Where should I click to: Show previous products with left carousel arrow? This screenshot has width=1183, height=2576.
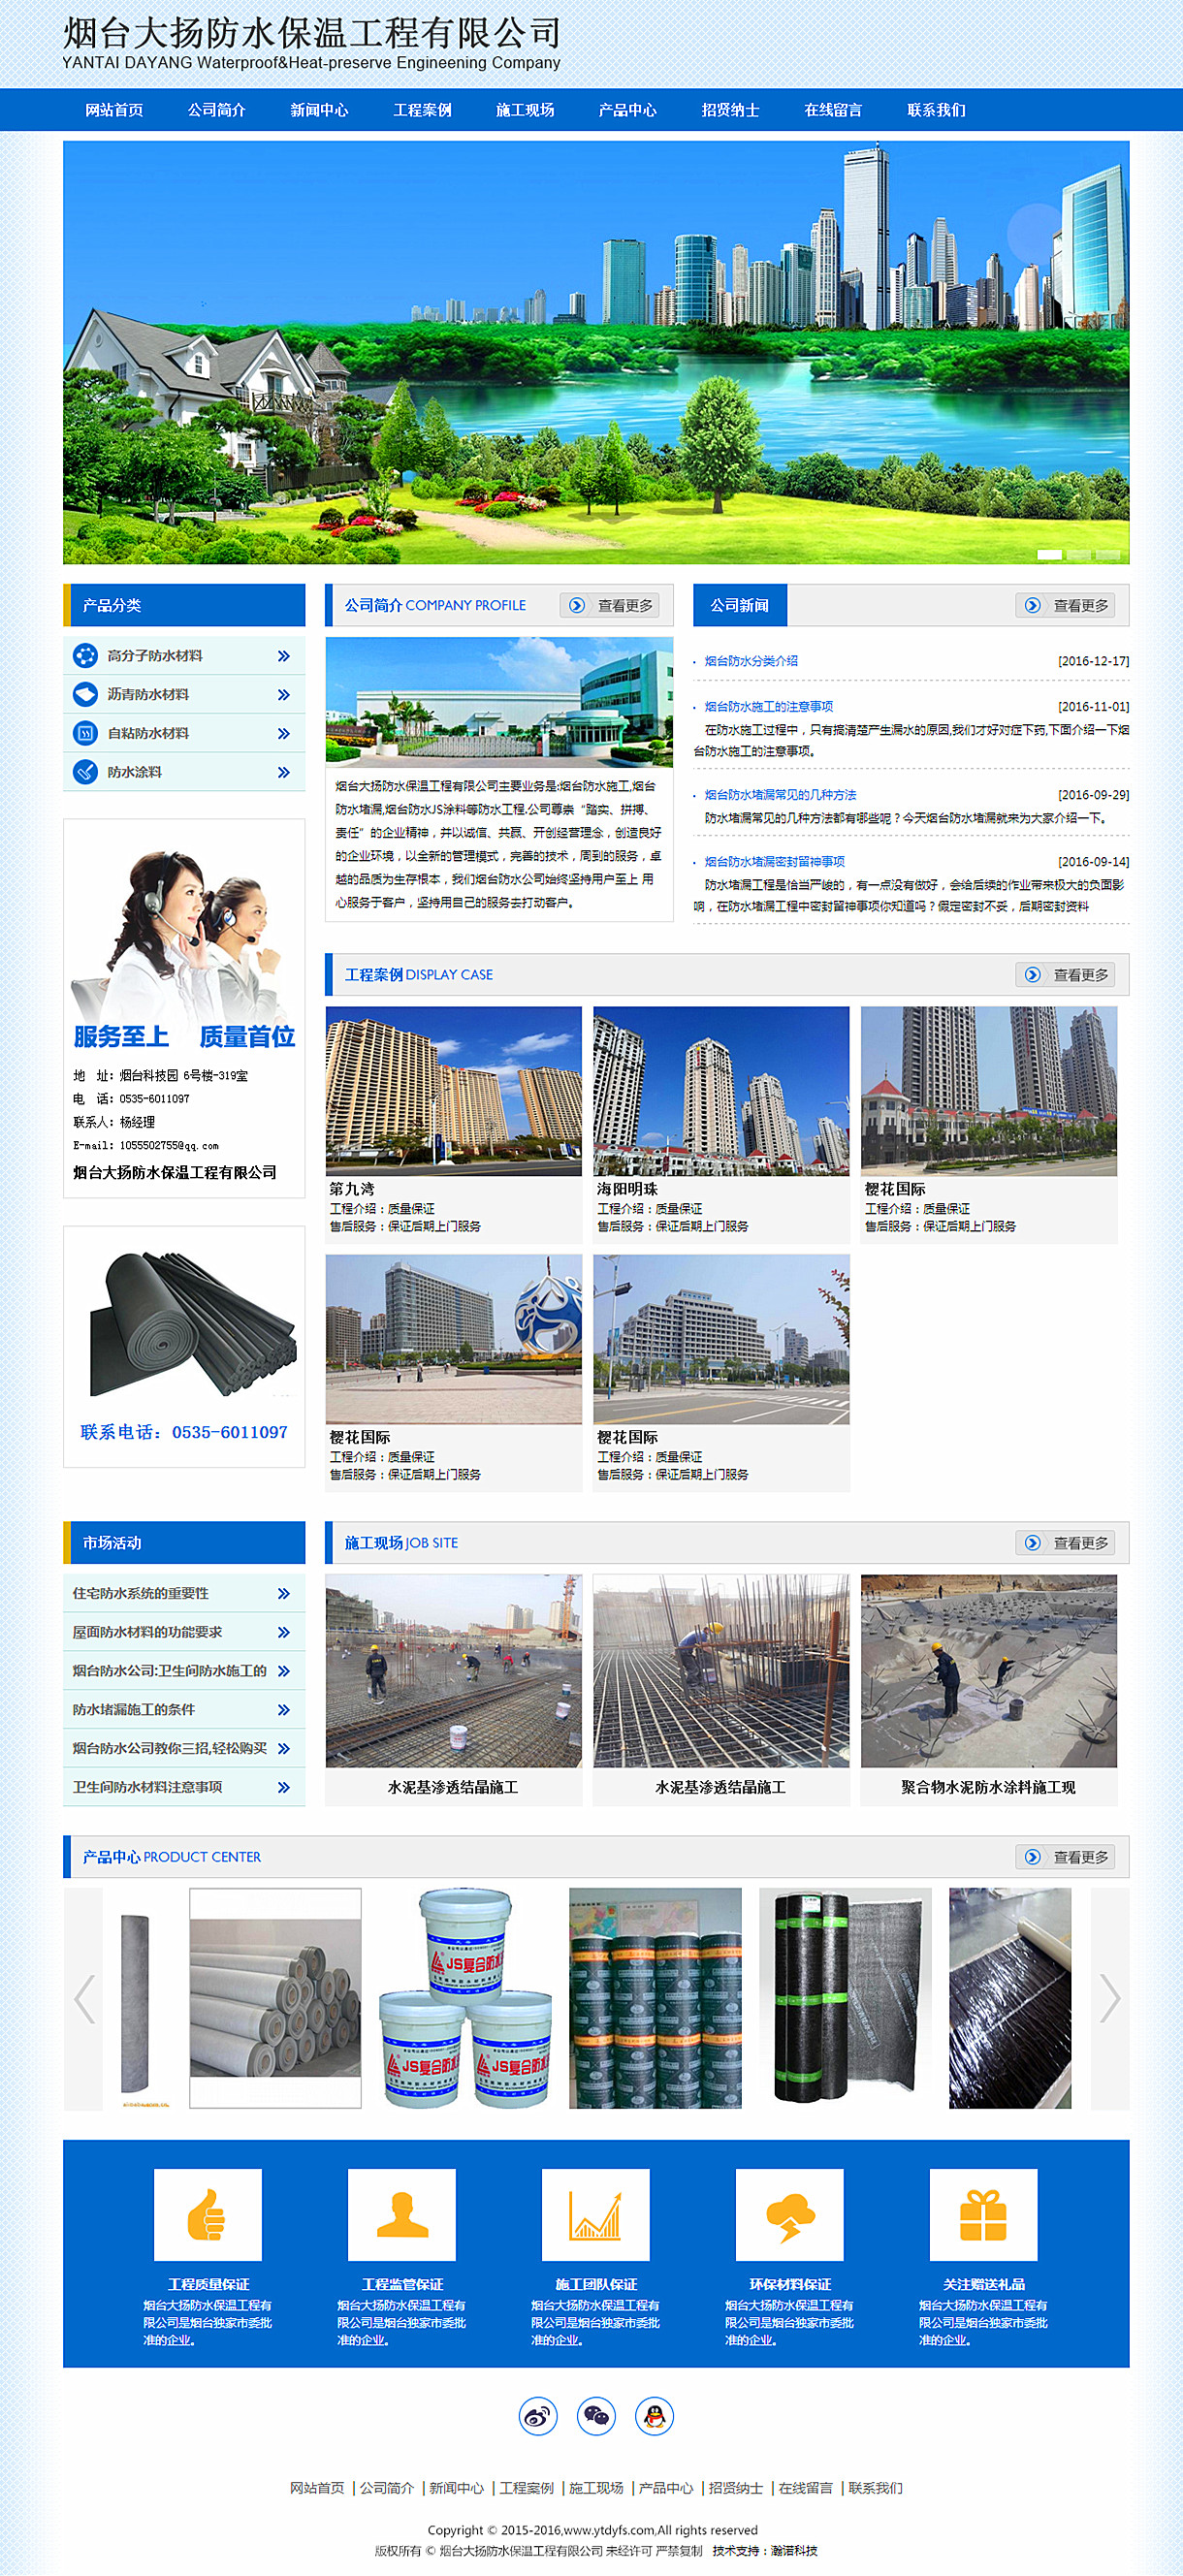click(84, 1998)
